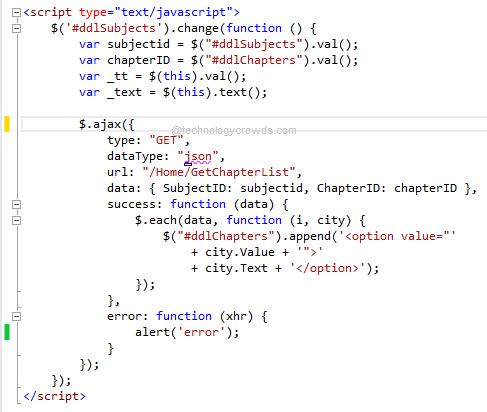Click the 'json' string with squiggle underline

pos(198,156)
